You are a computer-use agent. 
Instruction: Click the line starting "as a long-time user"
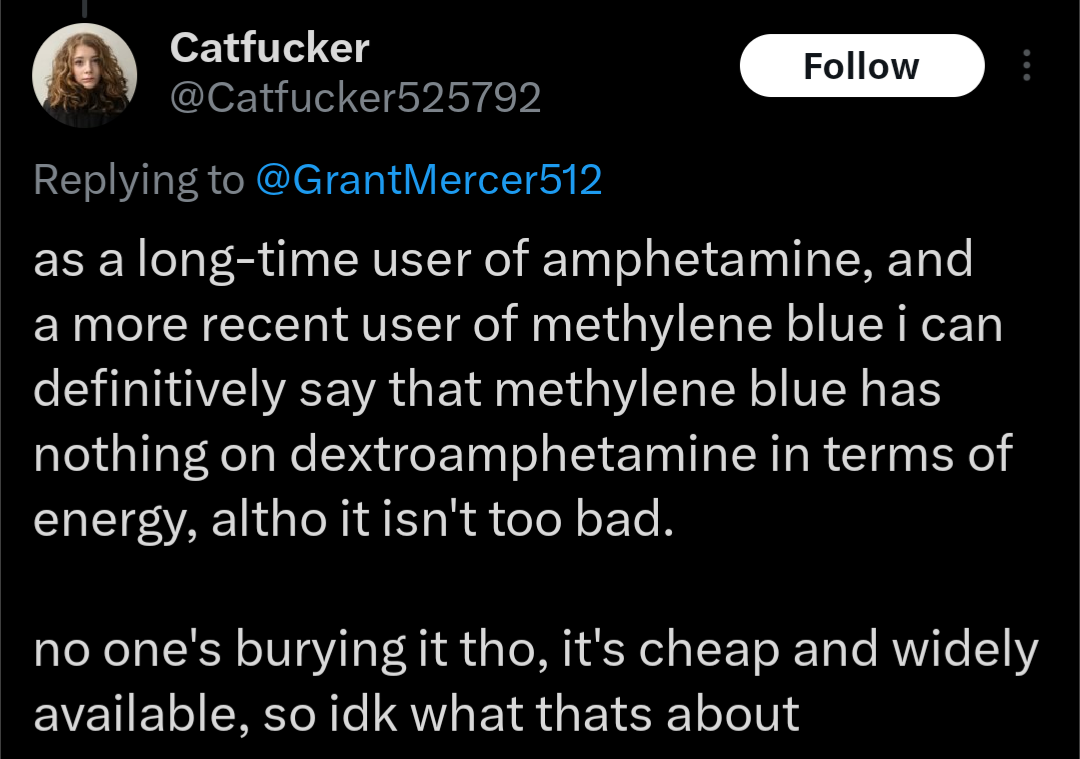click(503, 260)
